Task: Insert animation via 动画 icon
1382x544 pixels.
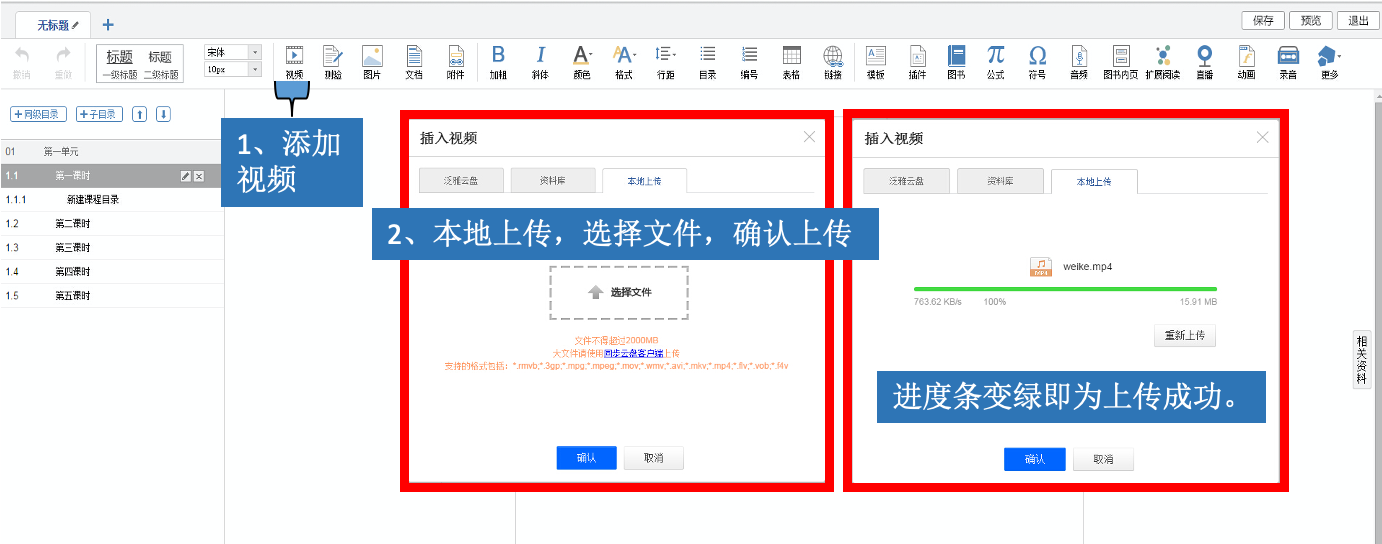Action: click(x=1246, y=56)
